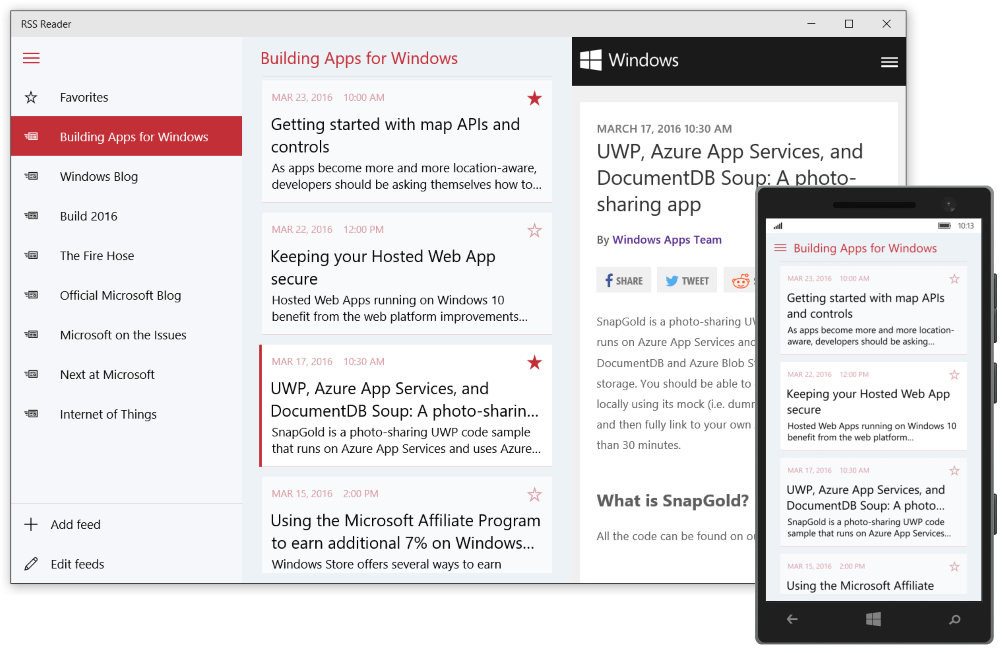
Task: Tap the Search key on the phone
Action: pos(954,620)
